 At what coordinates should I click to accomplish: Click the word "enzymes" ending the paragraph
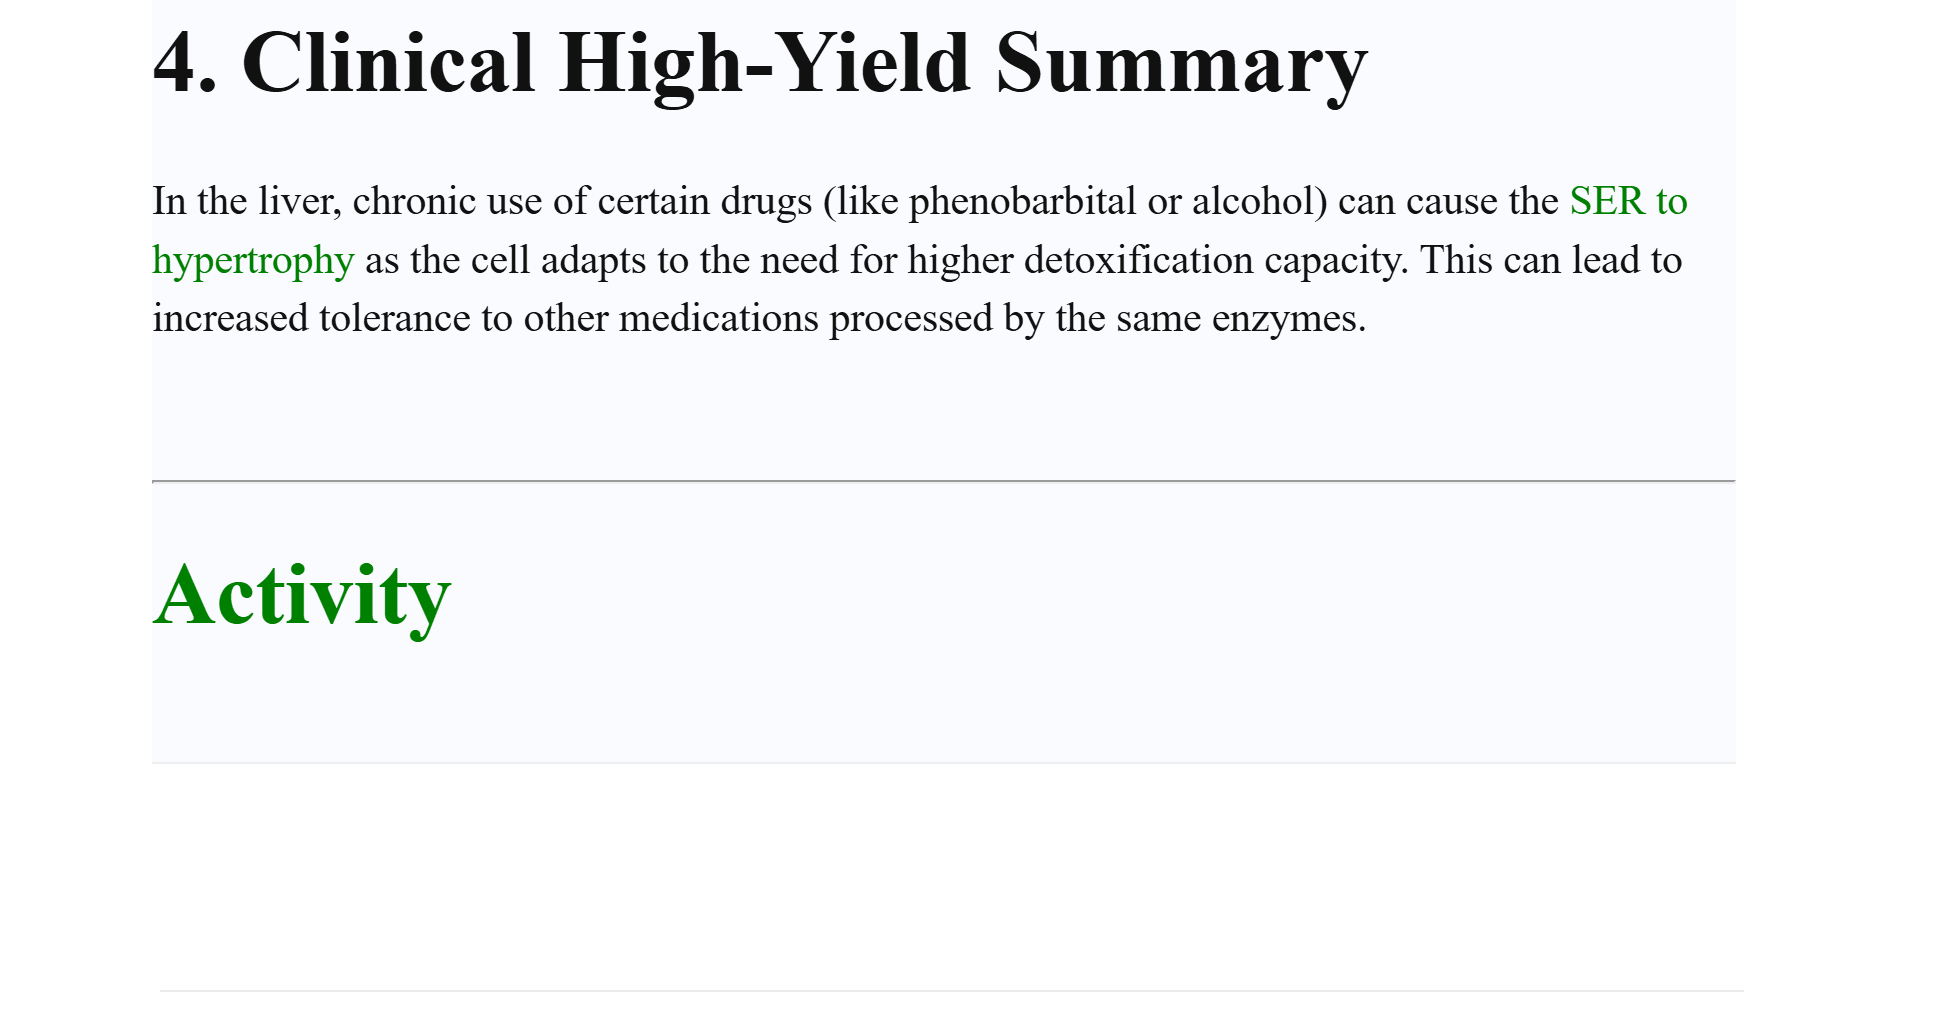(x=1286, y=319)
